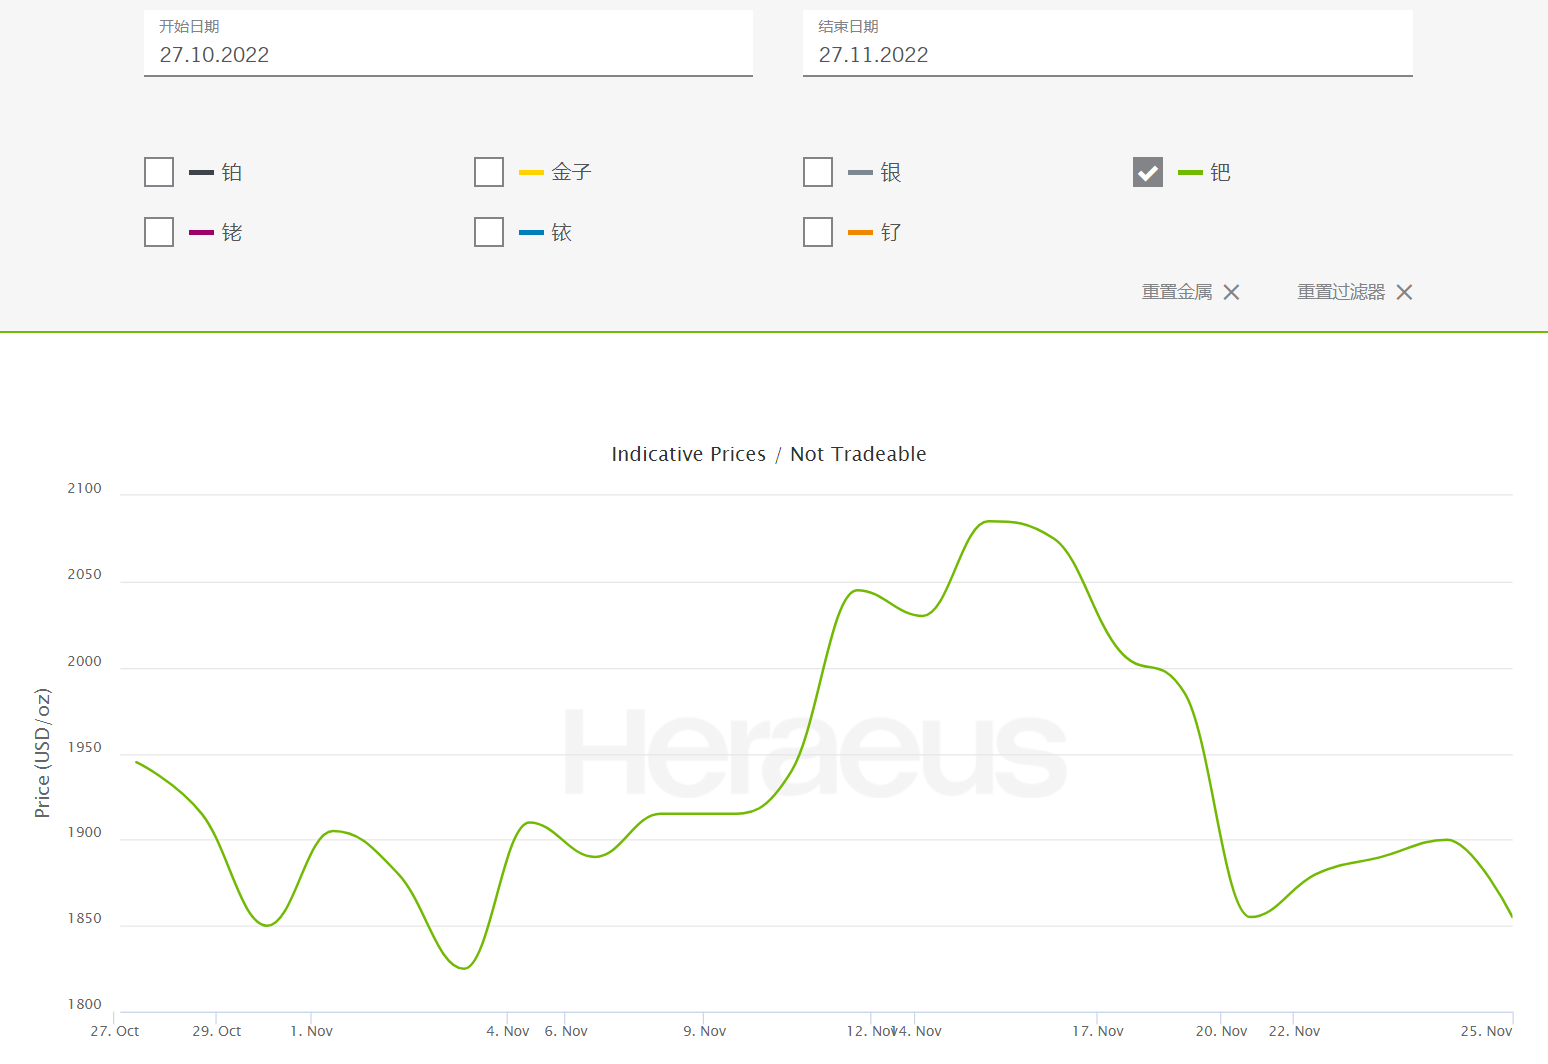
Task: Click the X icon beside 重置过滤器
Action: (1405, 292)
